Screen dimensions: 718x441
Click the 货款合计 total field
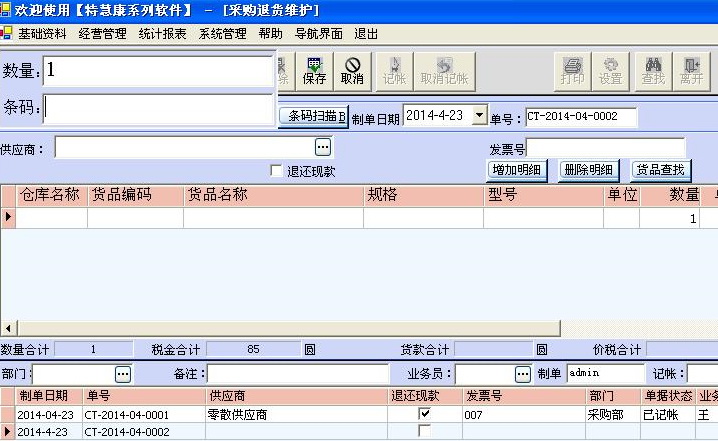coord(494,349)
